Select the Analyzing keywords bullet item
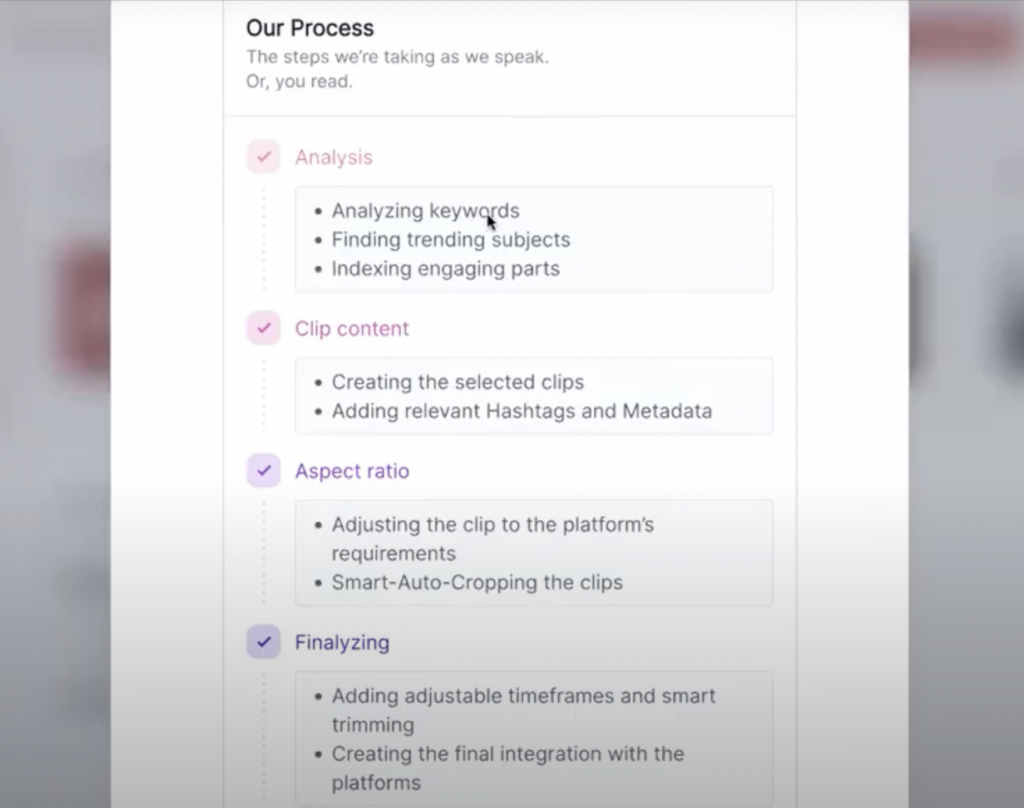 [x=425, y=210]
